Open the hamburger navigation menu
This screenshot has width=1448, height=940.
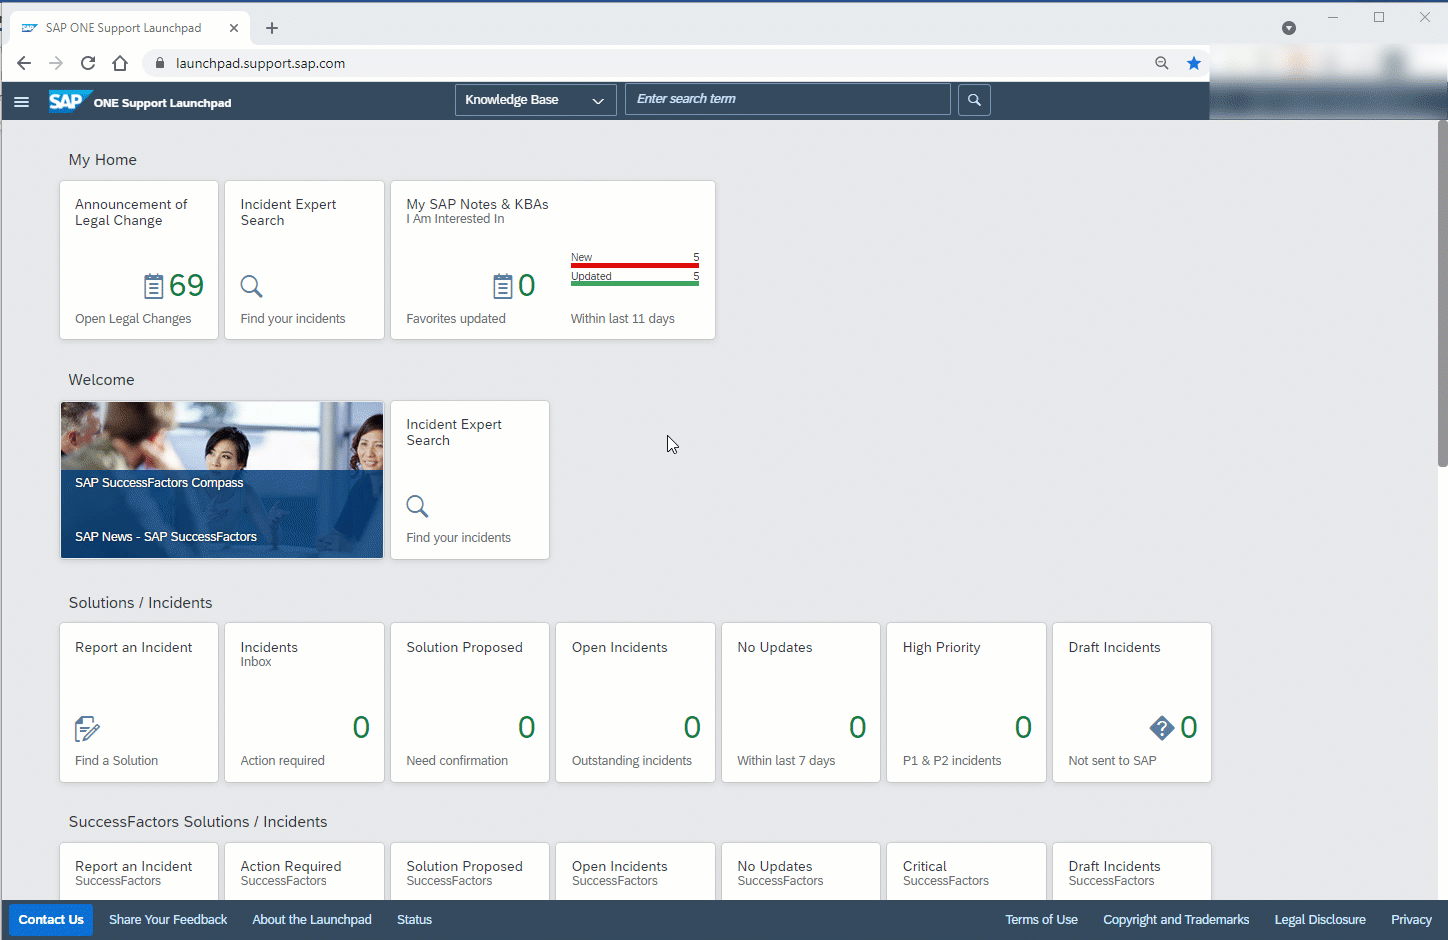pos(21,102)
